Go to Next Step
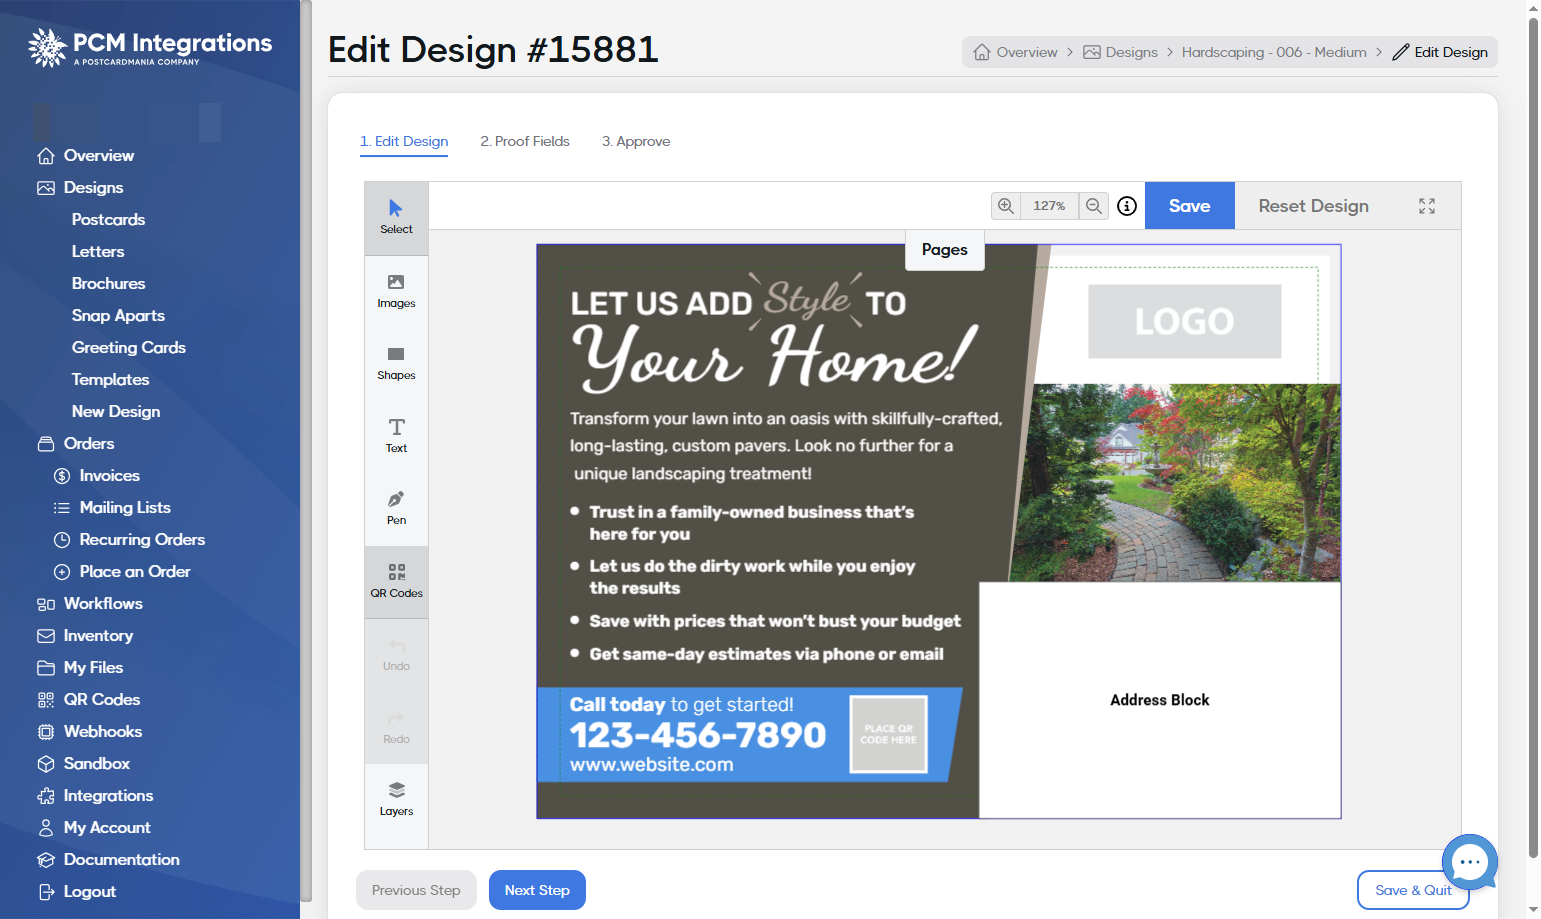This screenshot has height=919, width=1541. click(537, 890)
